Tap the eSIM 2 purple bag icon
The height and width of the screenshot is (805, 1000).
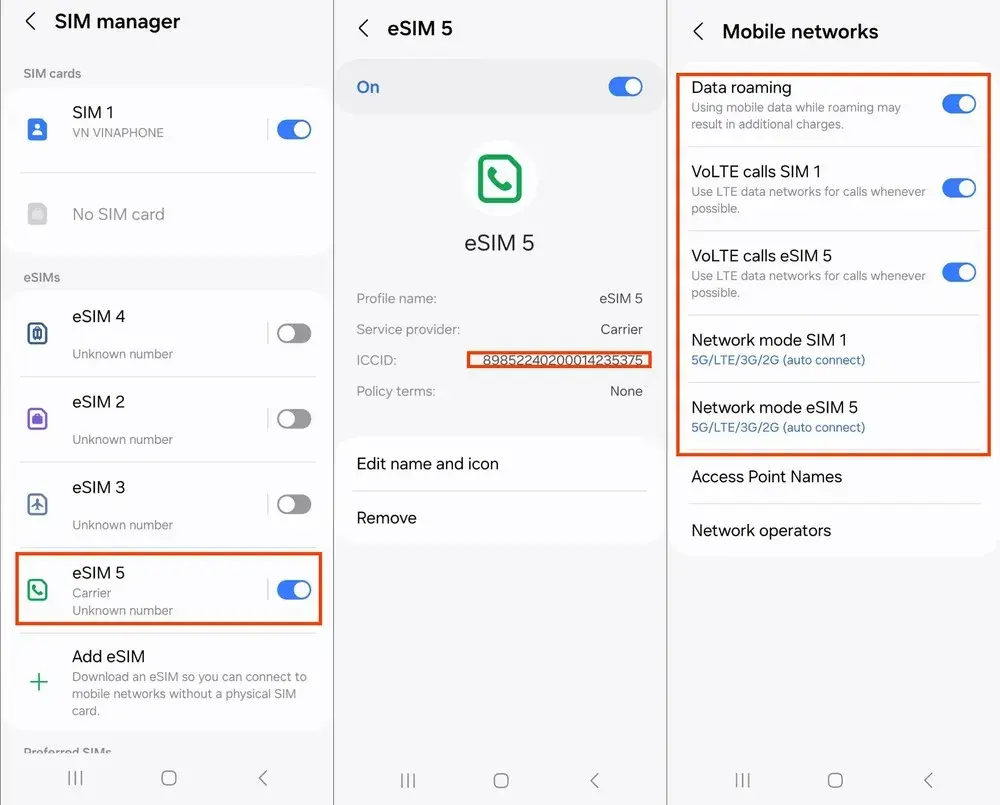[38, 418]
